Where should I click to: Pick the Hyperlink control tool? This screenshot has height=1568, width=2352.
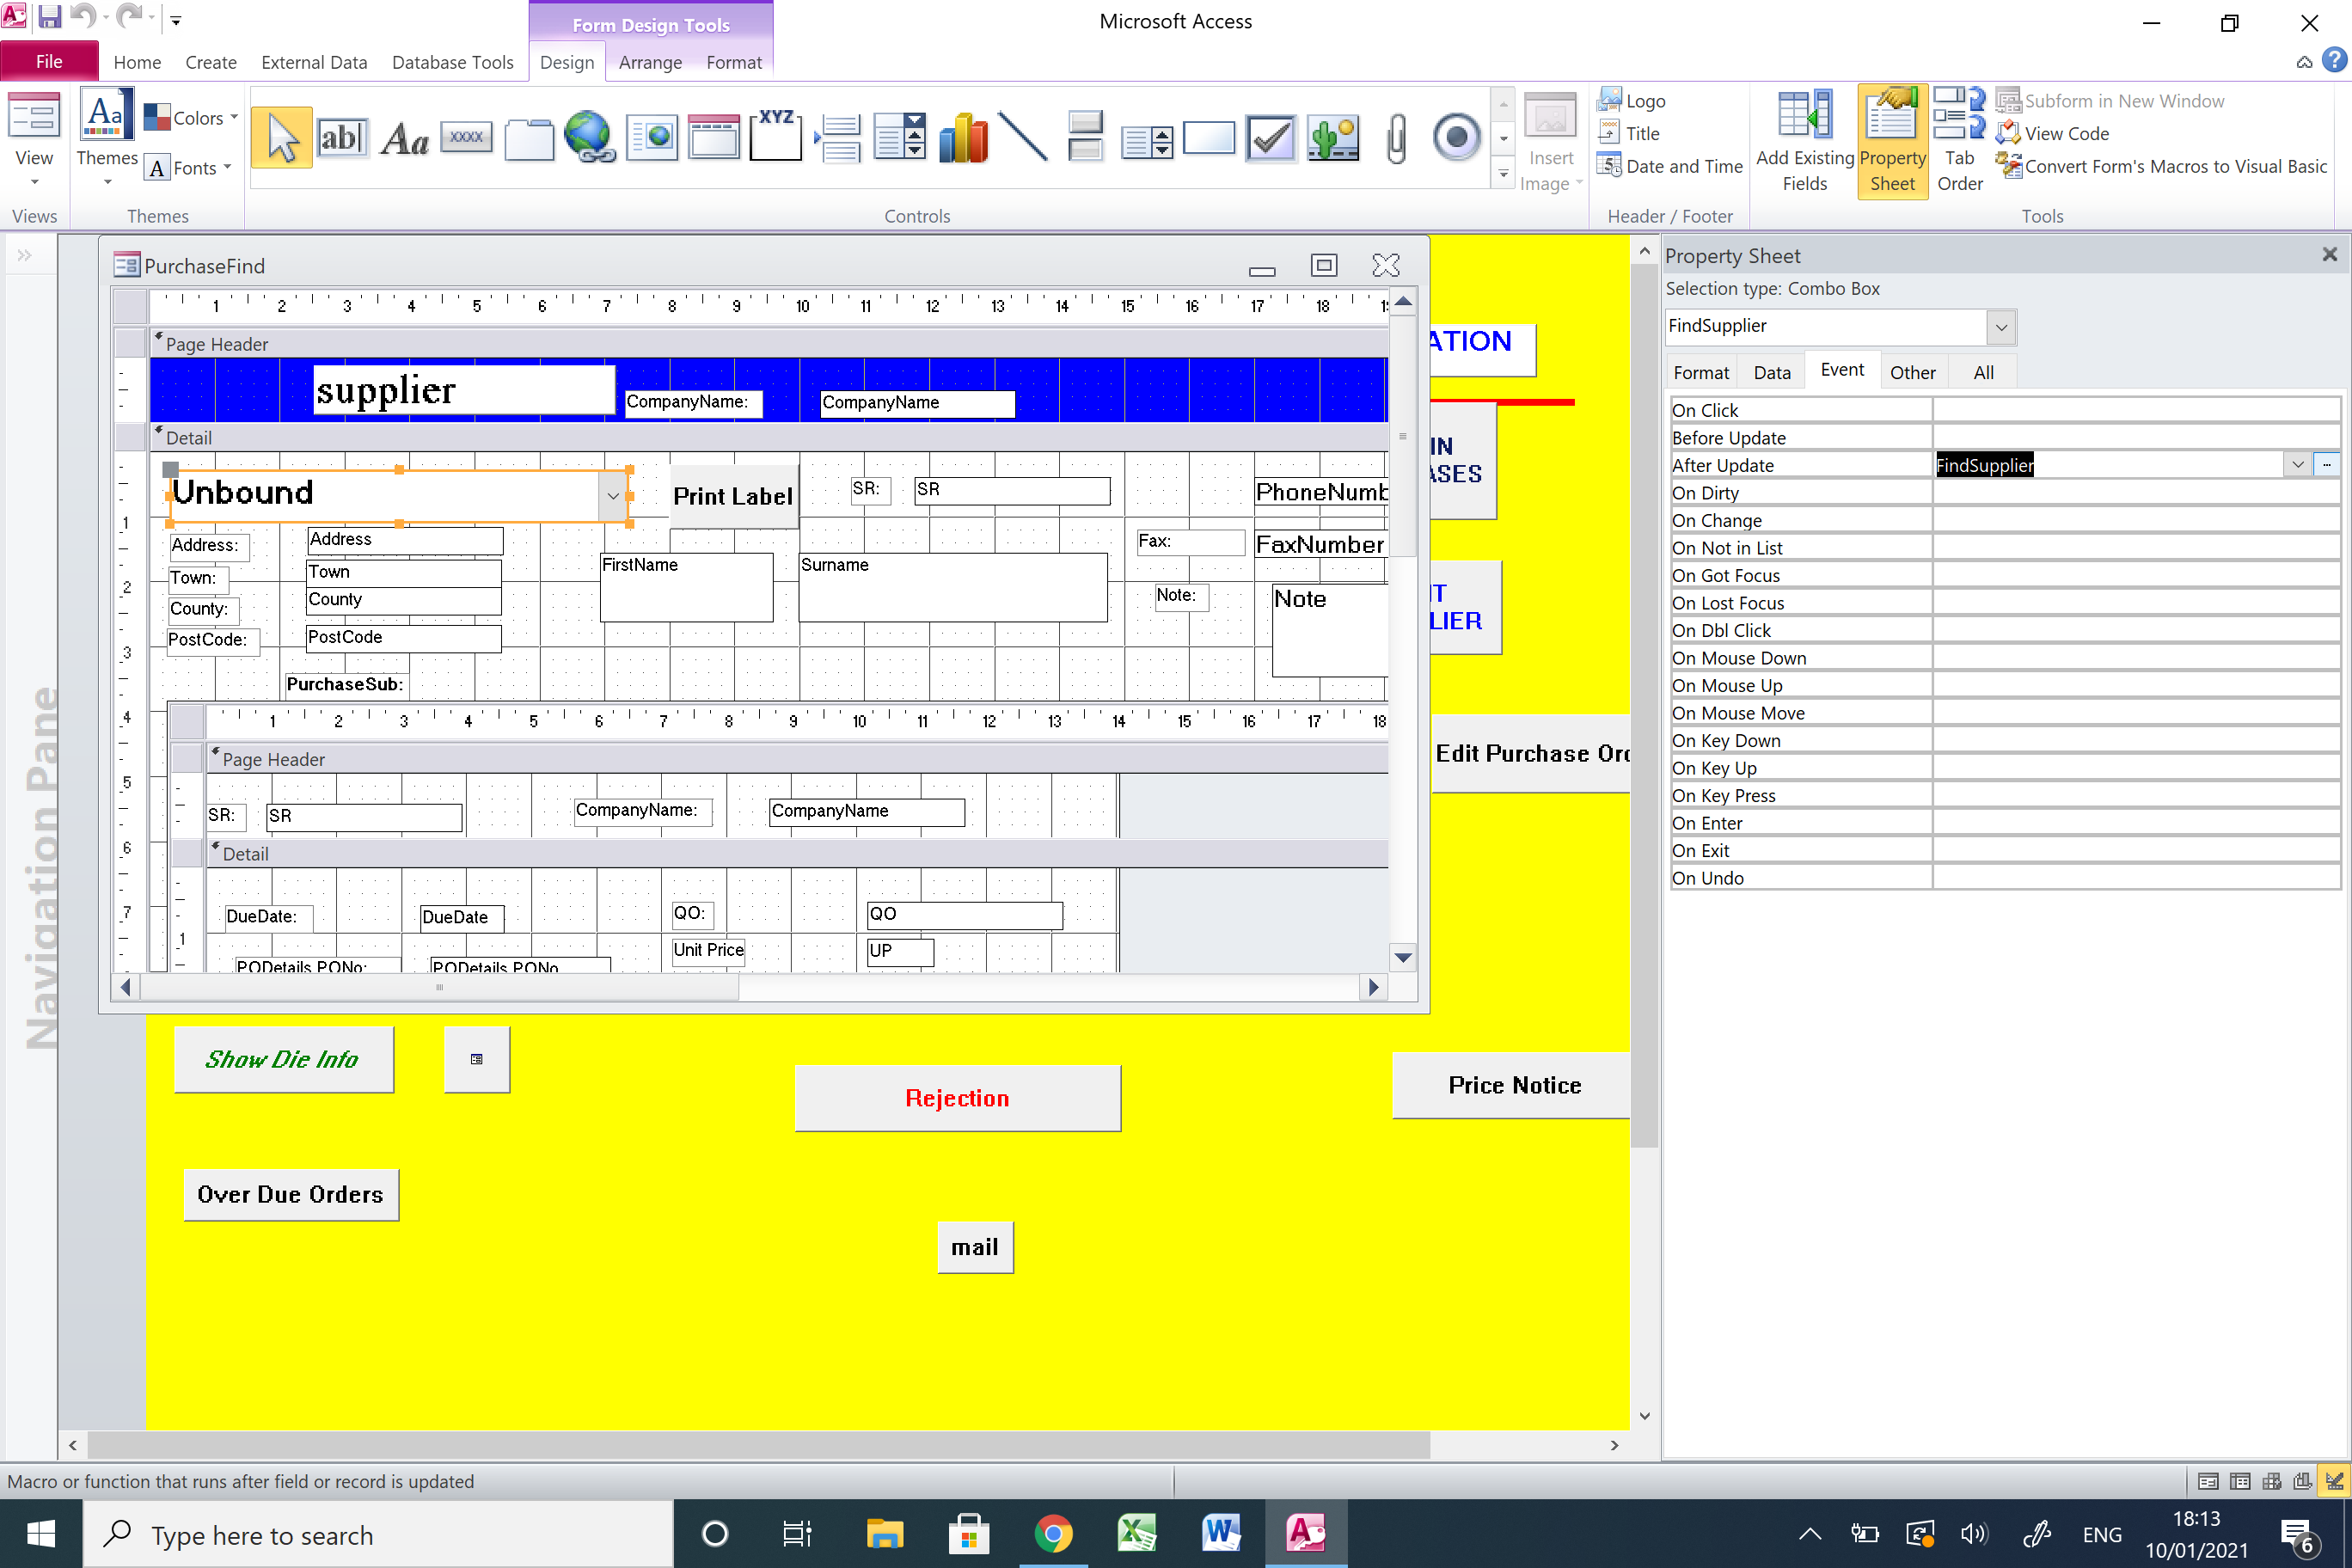(590, 138)
